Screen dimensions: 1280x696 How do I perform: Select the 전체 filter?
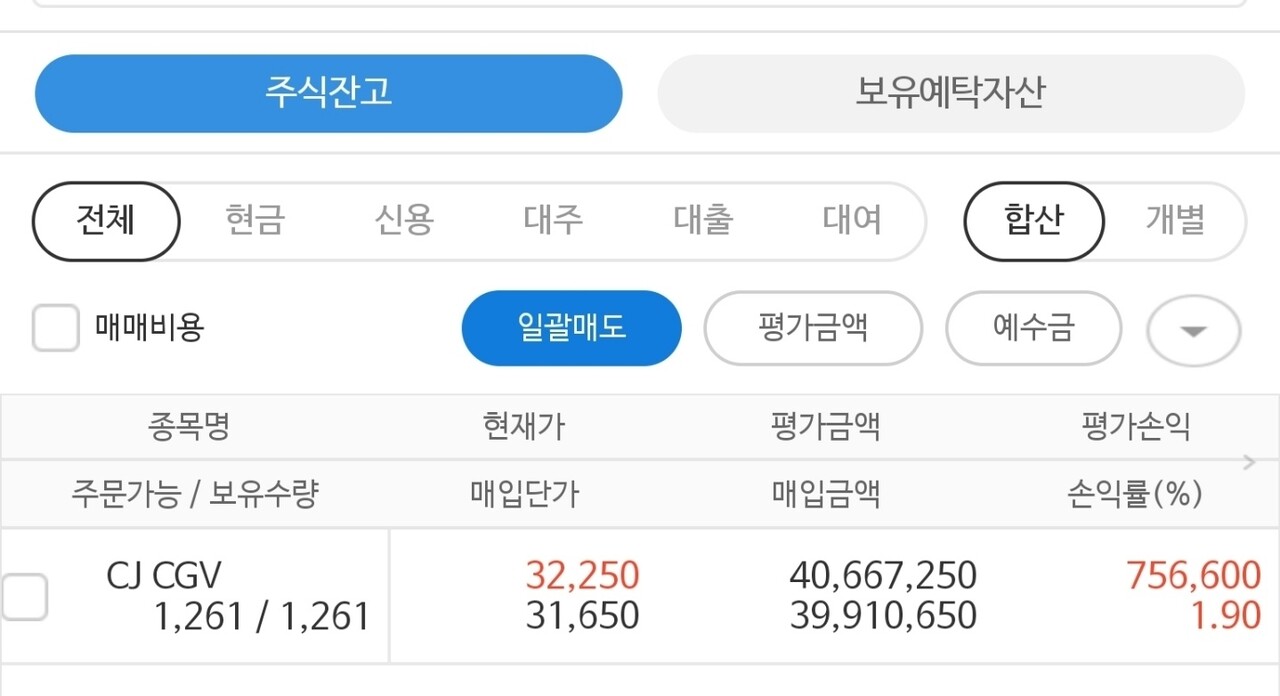[105, 222]
